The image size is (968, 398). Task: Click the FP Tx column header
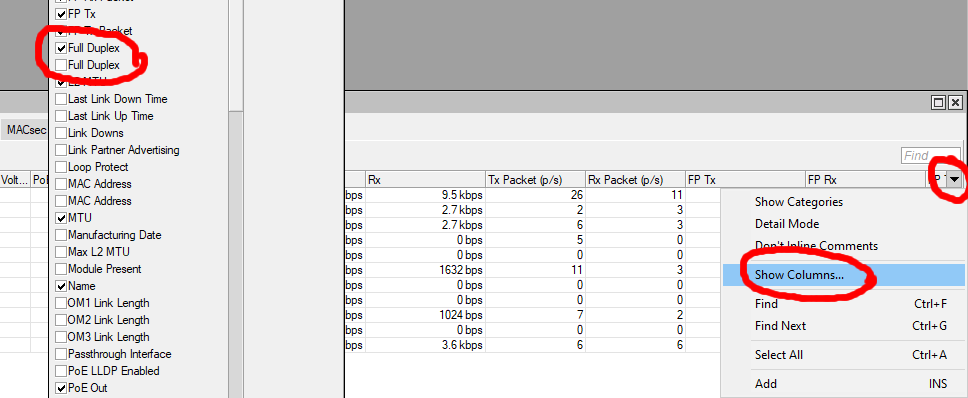(745, 180)
